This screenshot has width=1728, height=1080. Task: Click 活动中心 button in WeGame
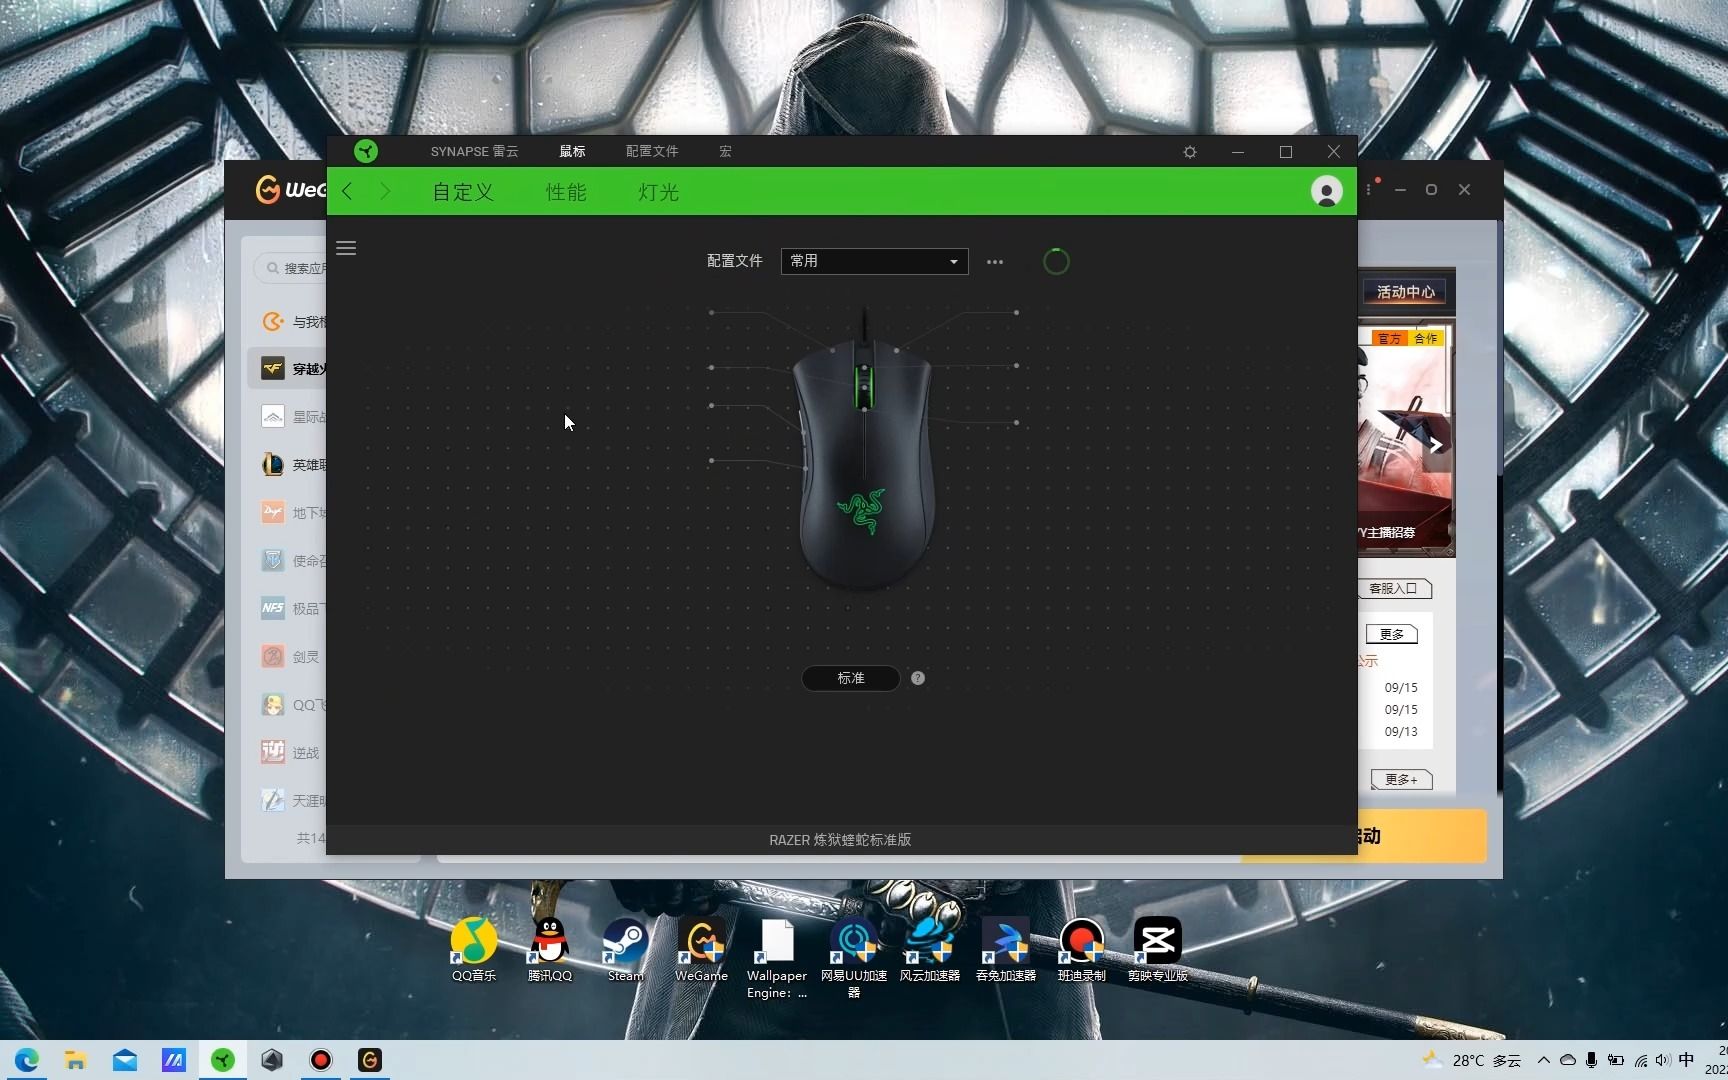(x=1405, y=292)
